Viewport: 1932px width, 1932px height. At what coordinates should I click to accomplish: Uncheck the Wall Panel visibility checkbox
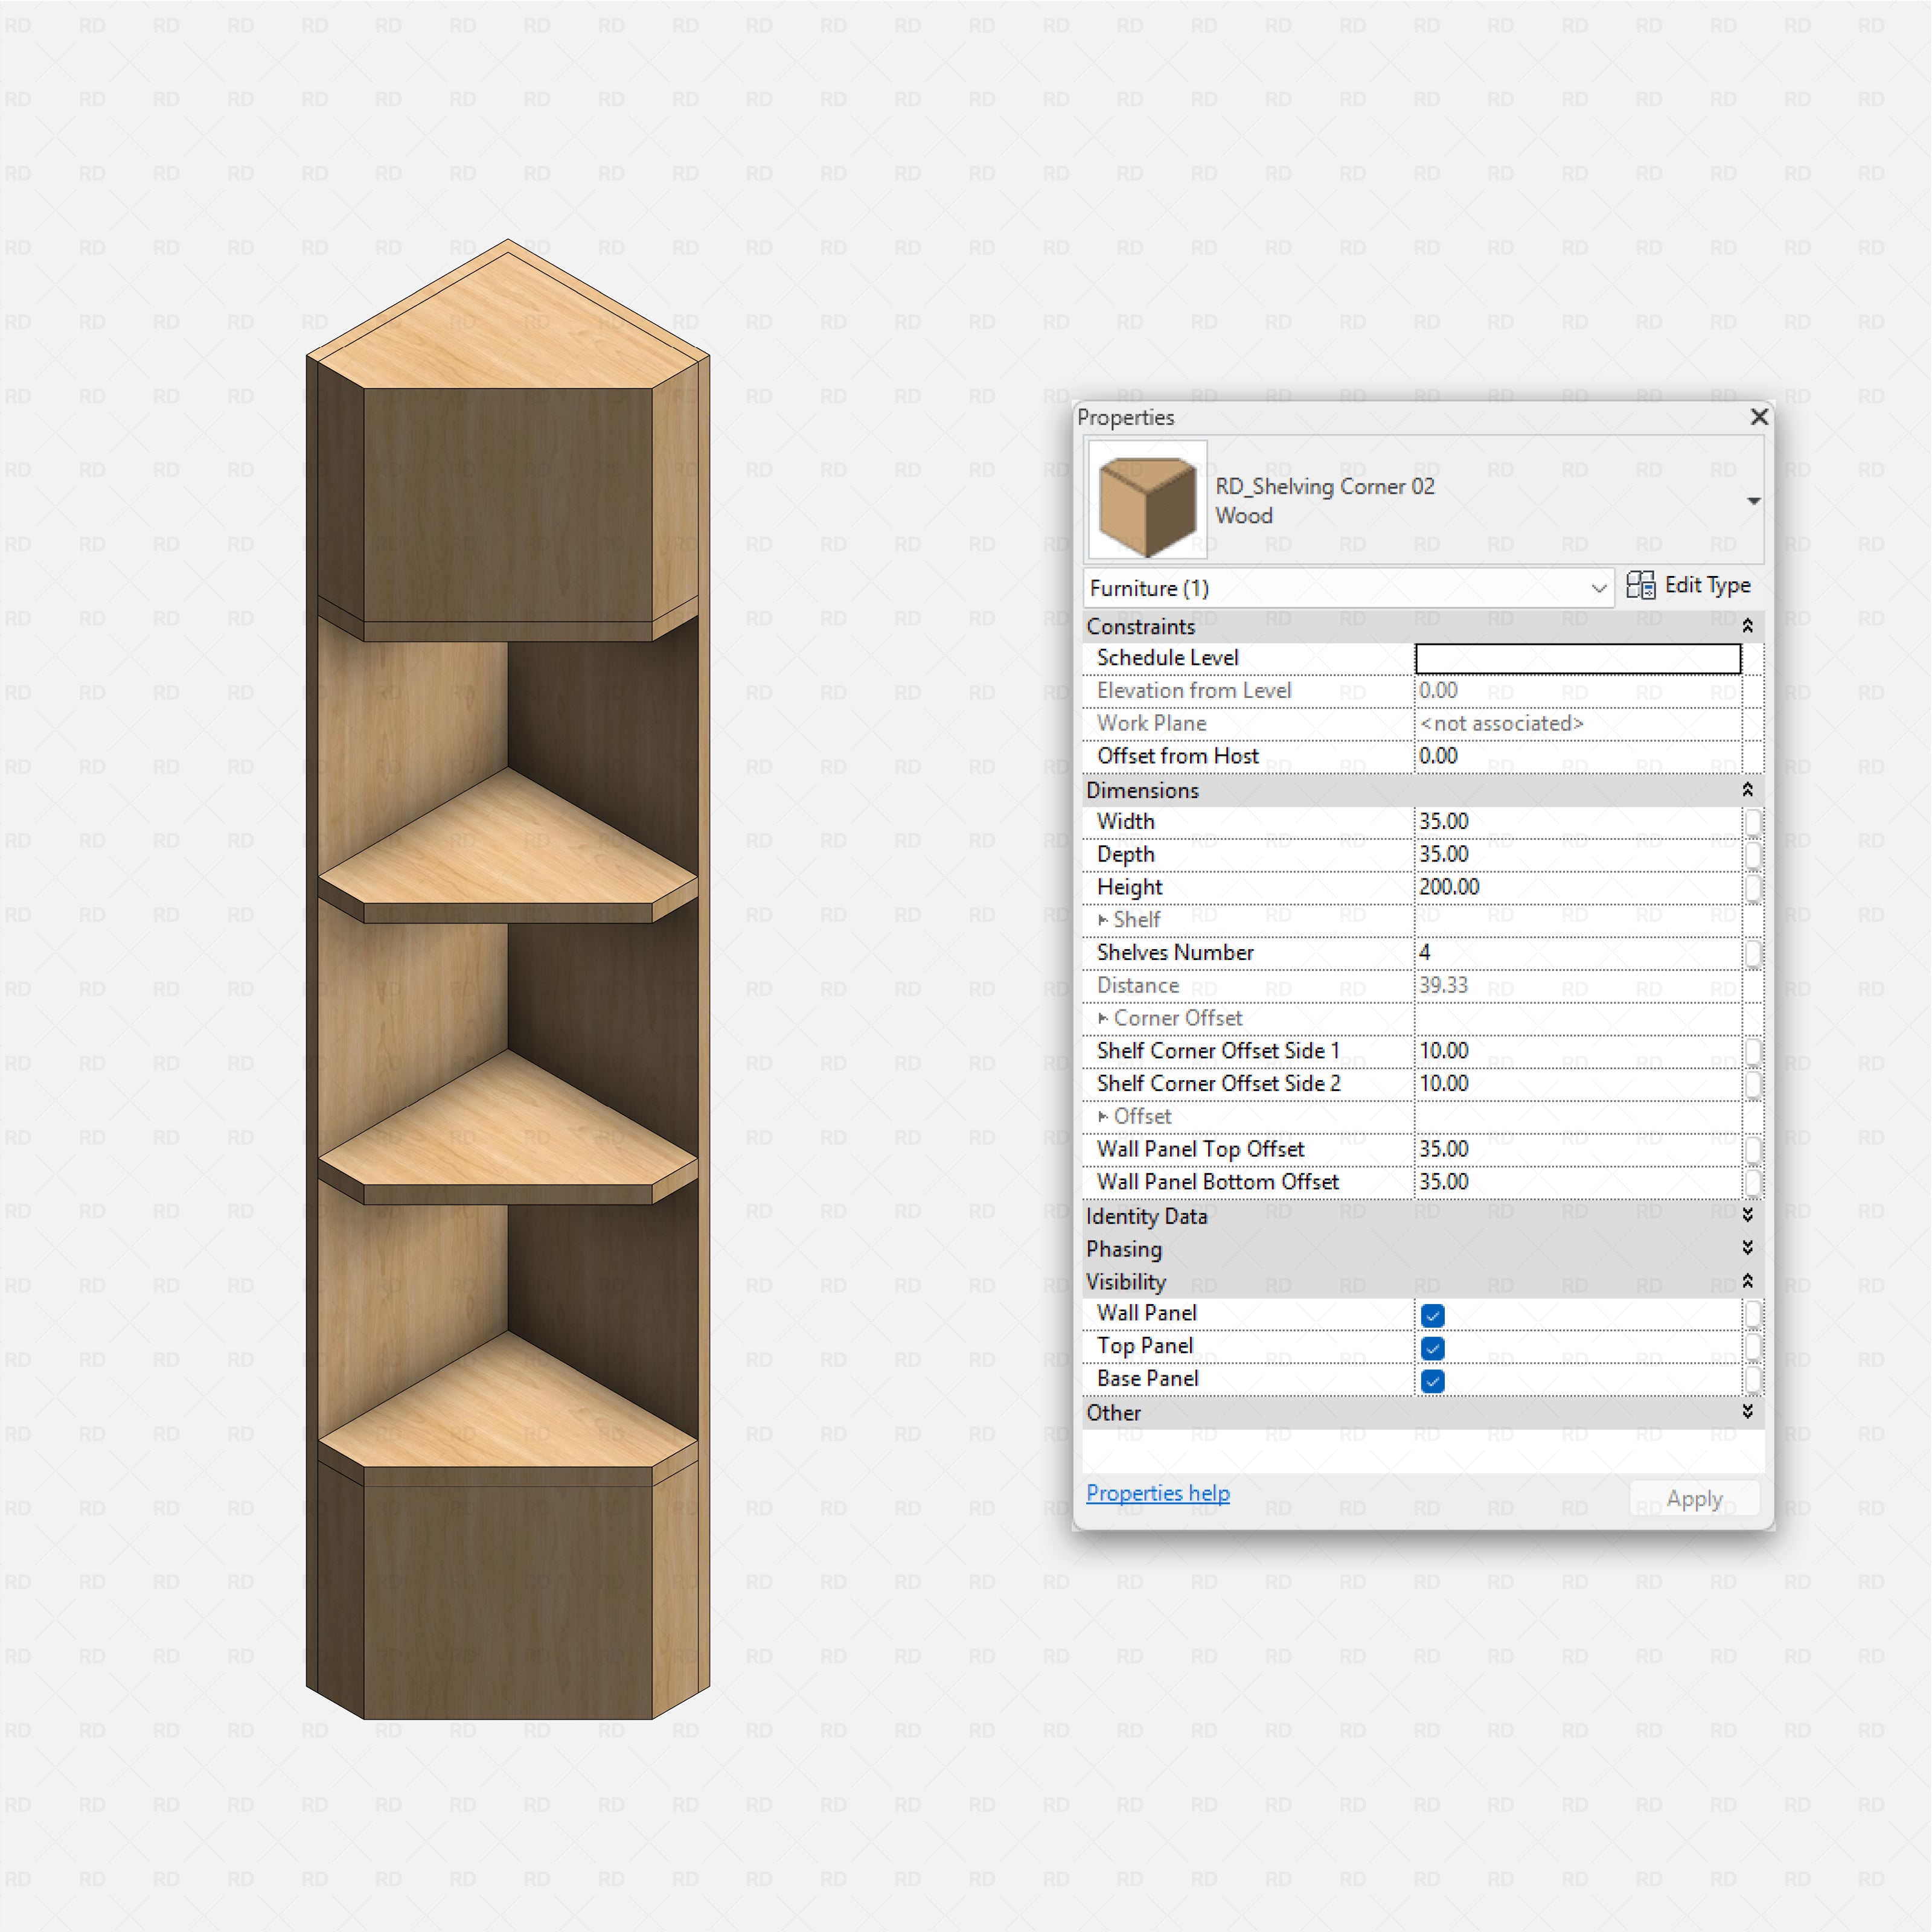point(1432,1315)
